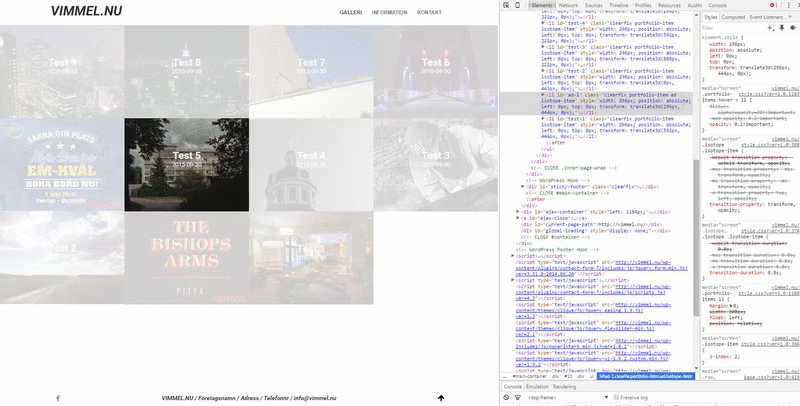The height and width of the screenshot is (406, 800).
Task: Open the EM-KVAL ad thumbnail
Action: (62, 165)
